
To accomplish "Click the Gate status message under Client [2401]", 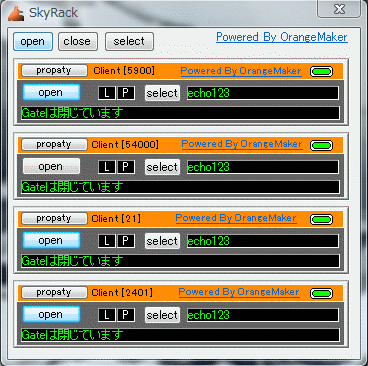I will coord(180,335).
